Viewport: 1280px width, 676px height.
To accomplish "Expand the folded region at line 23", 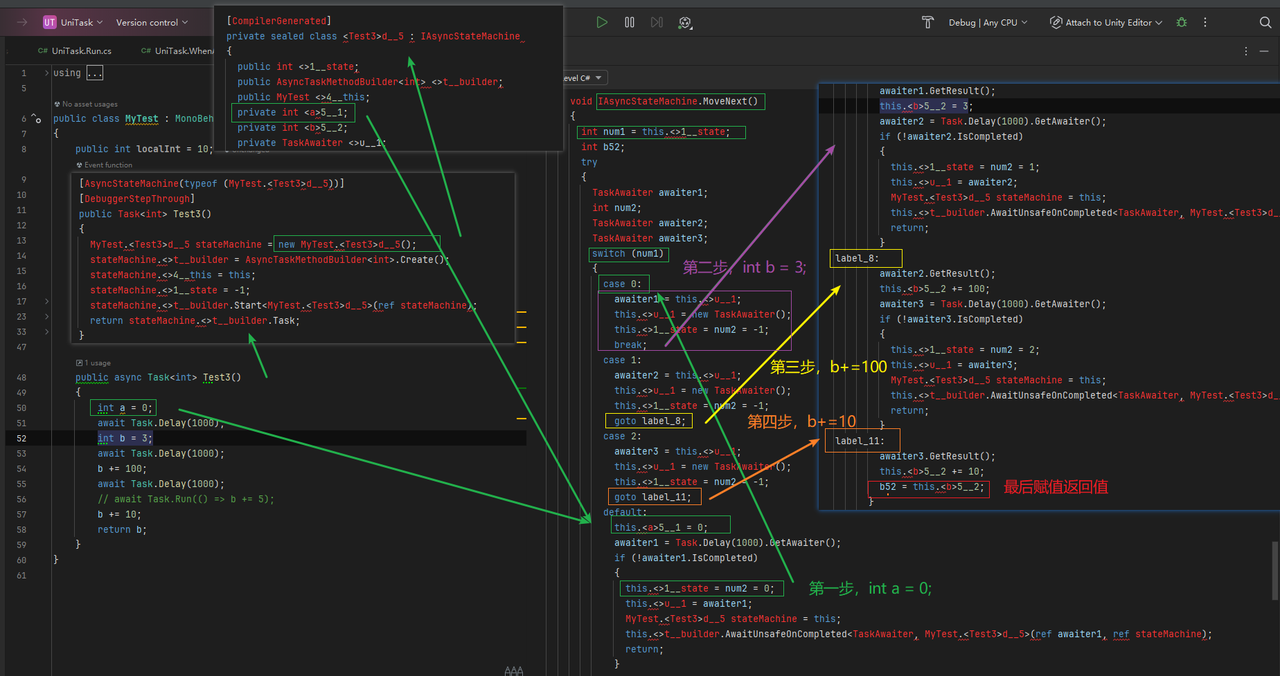I will coord(47,316).
